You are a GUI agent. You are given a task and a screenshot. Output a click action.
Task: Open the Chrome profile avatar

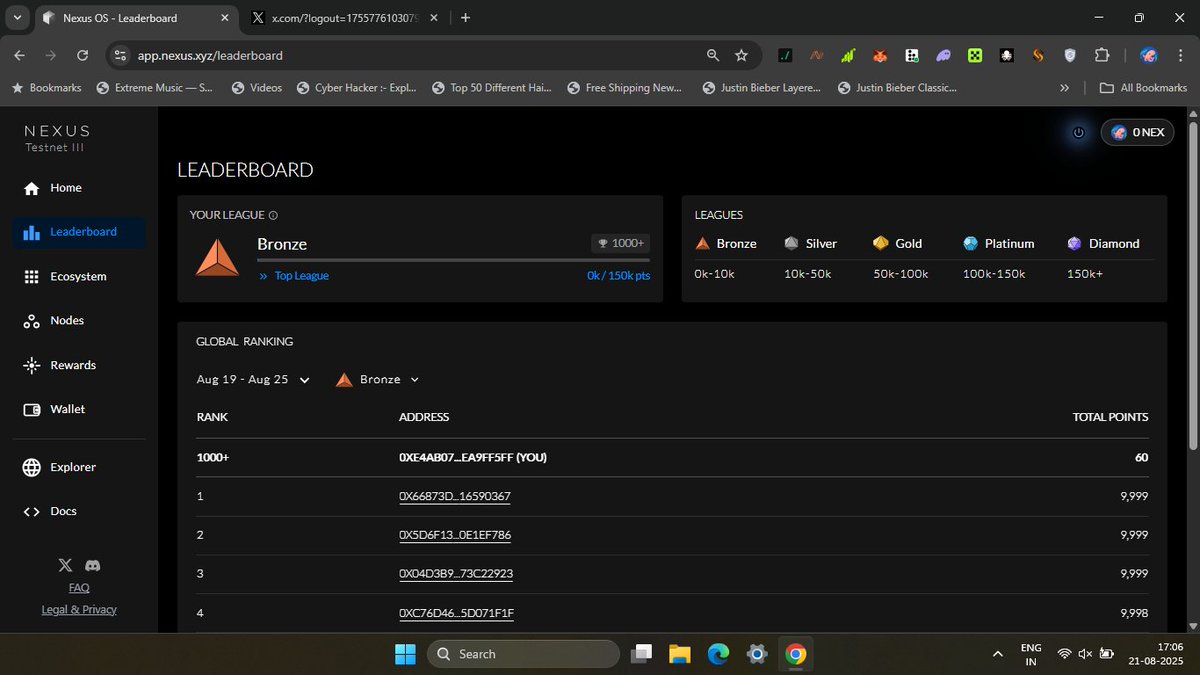[1149, 56]
